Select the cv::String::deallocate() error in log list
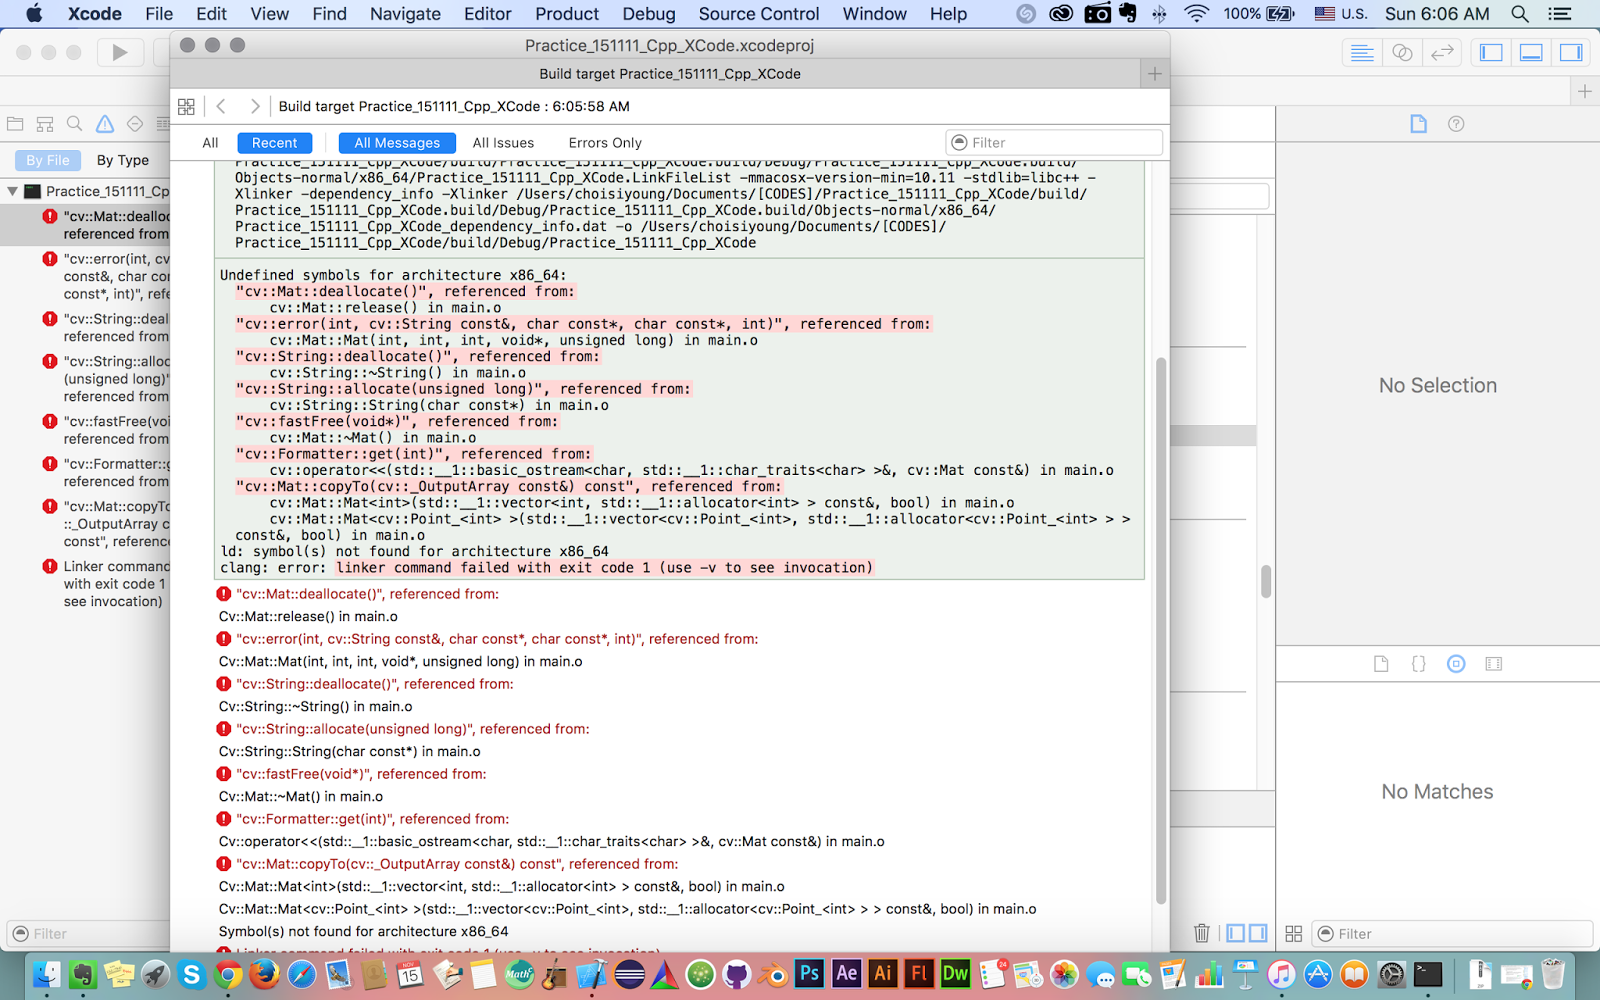This screenshot has height=1000, width=1600. pos(375,684)
